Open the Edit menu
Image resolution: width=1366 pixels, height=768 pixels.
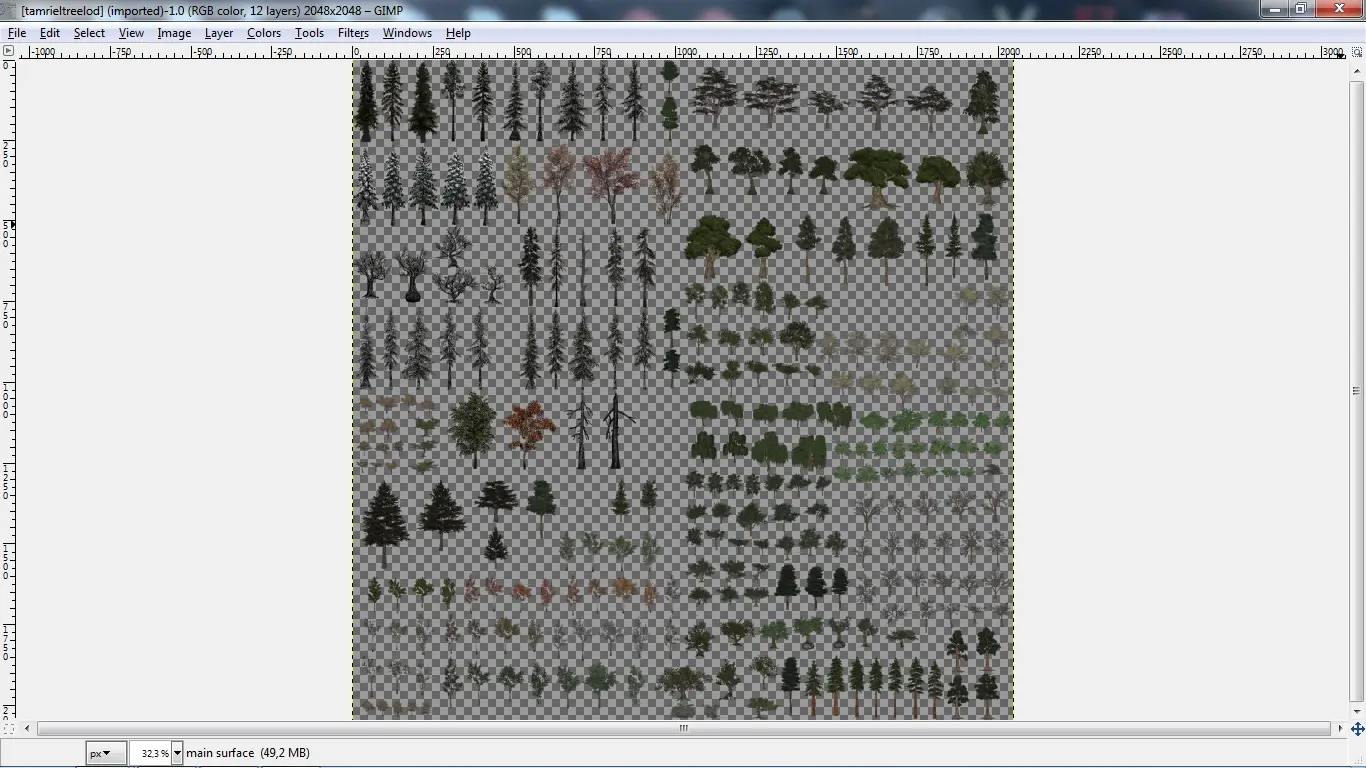tap(50, 33)
